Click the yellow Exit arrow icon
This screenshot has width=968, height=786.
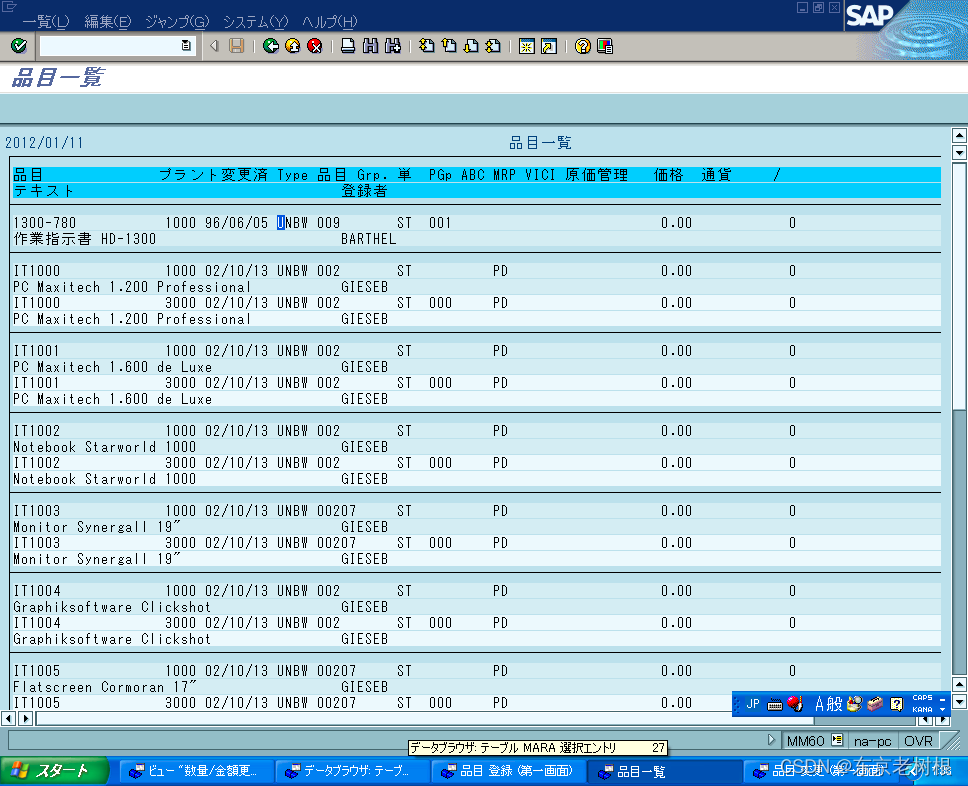(293, 46)
